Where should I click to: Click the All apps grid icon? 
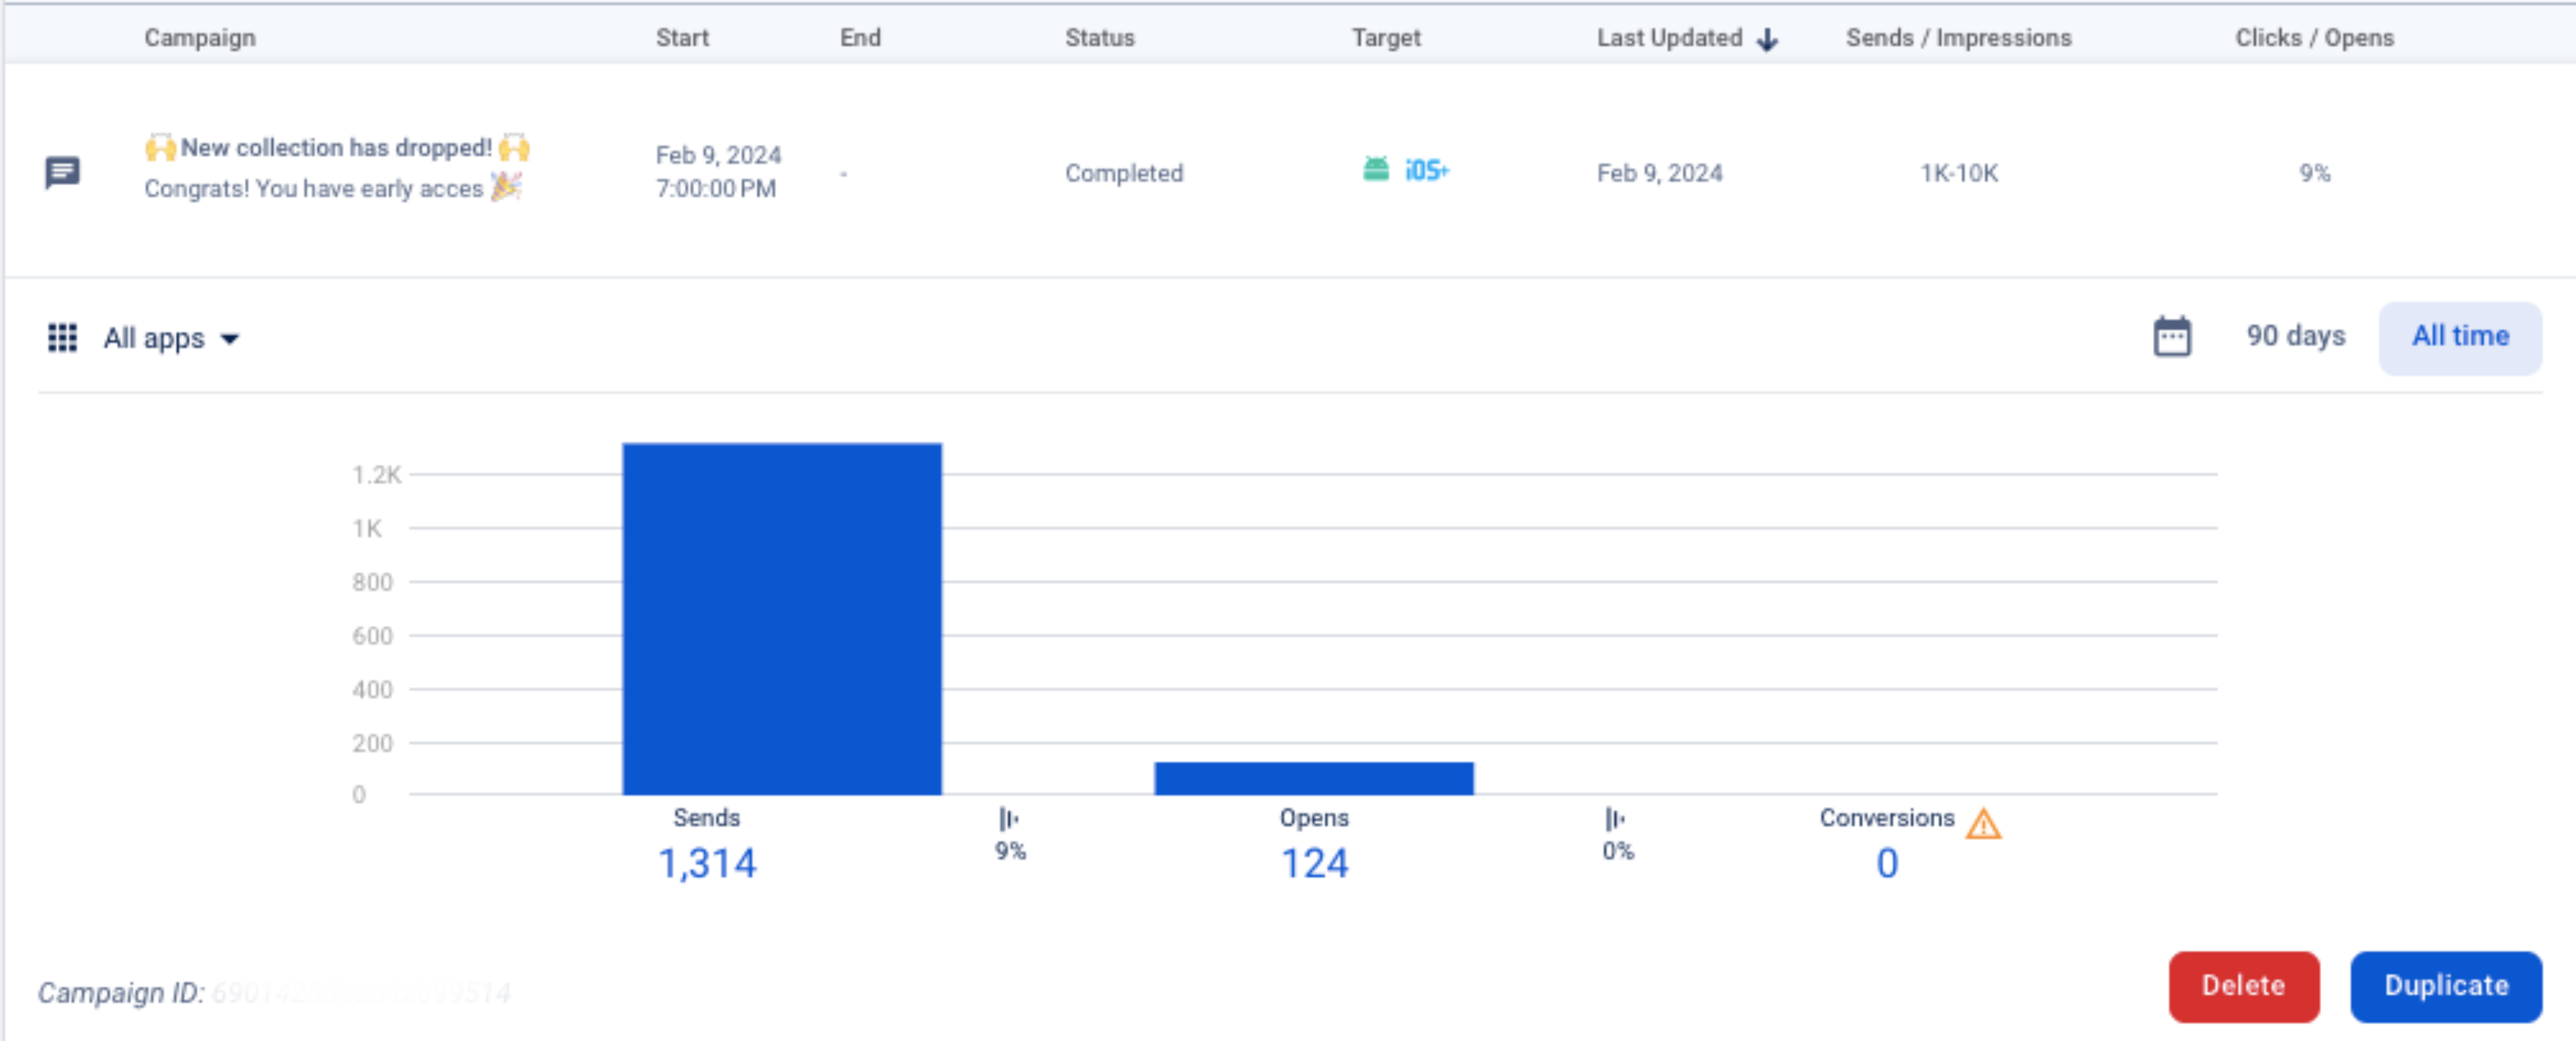[62, 338]
